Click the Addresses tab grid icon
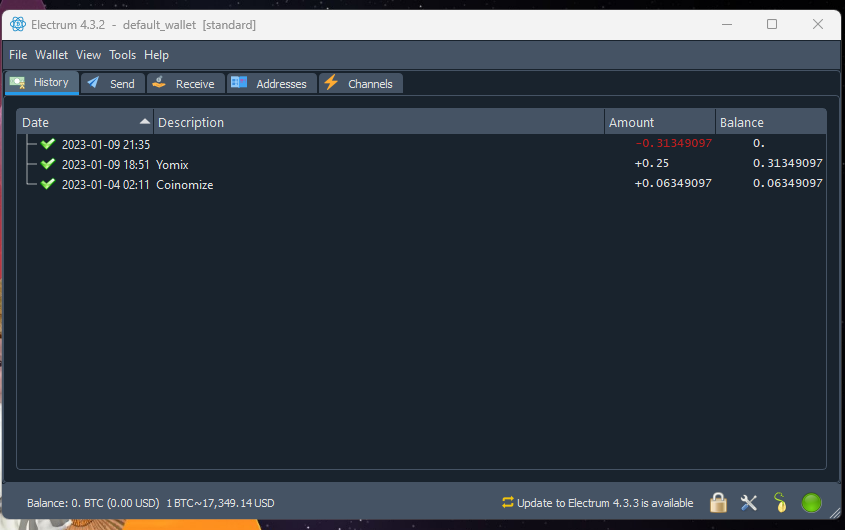 click(239, 82)
